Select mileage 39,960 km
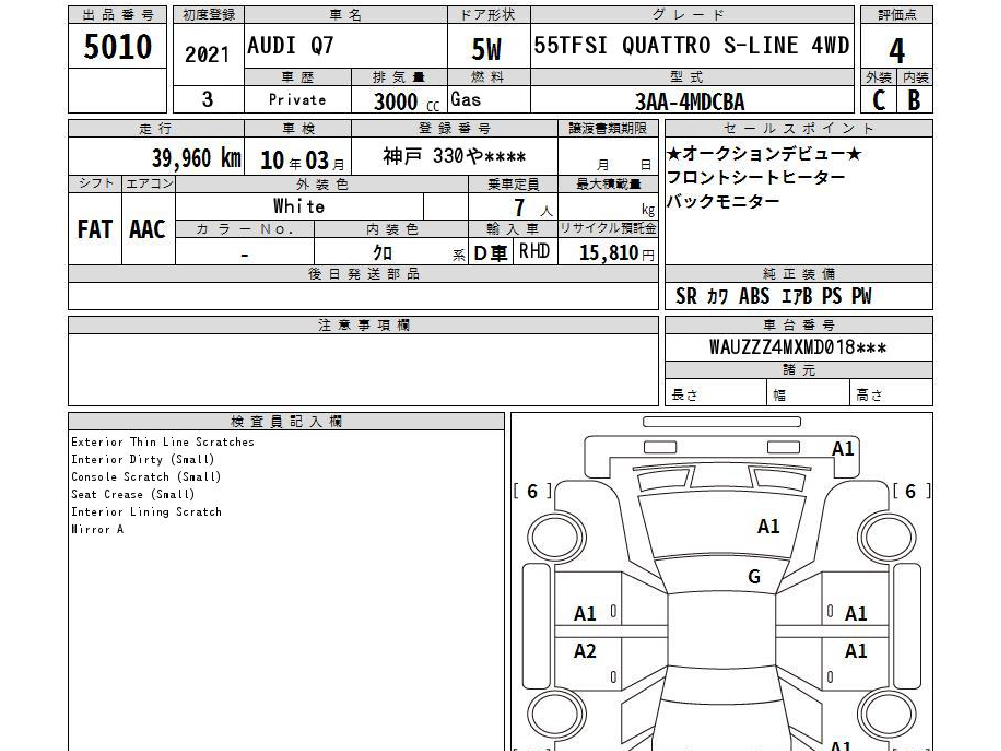The width and height of the screenshot is (1001, 751). [197, 157]
